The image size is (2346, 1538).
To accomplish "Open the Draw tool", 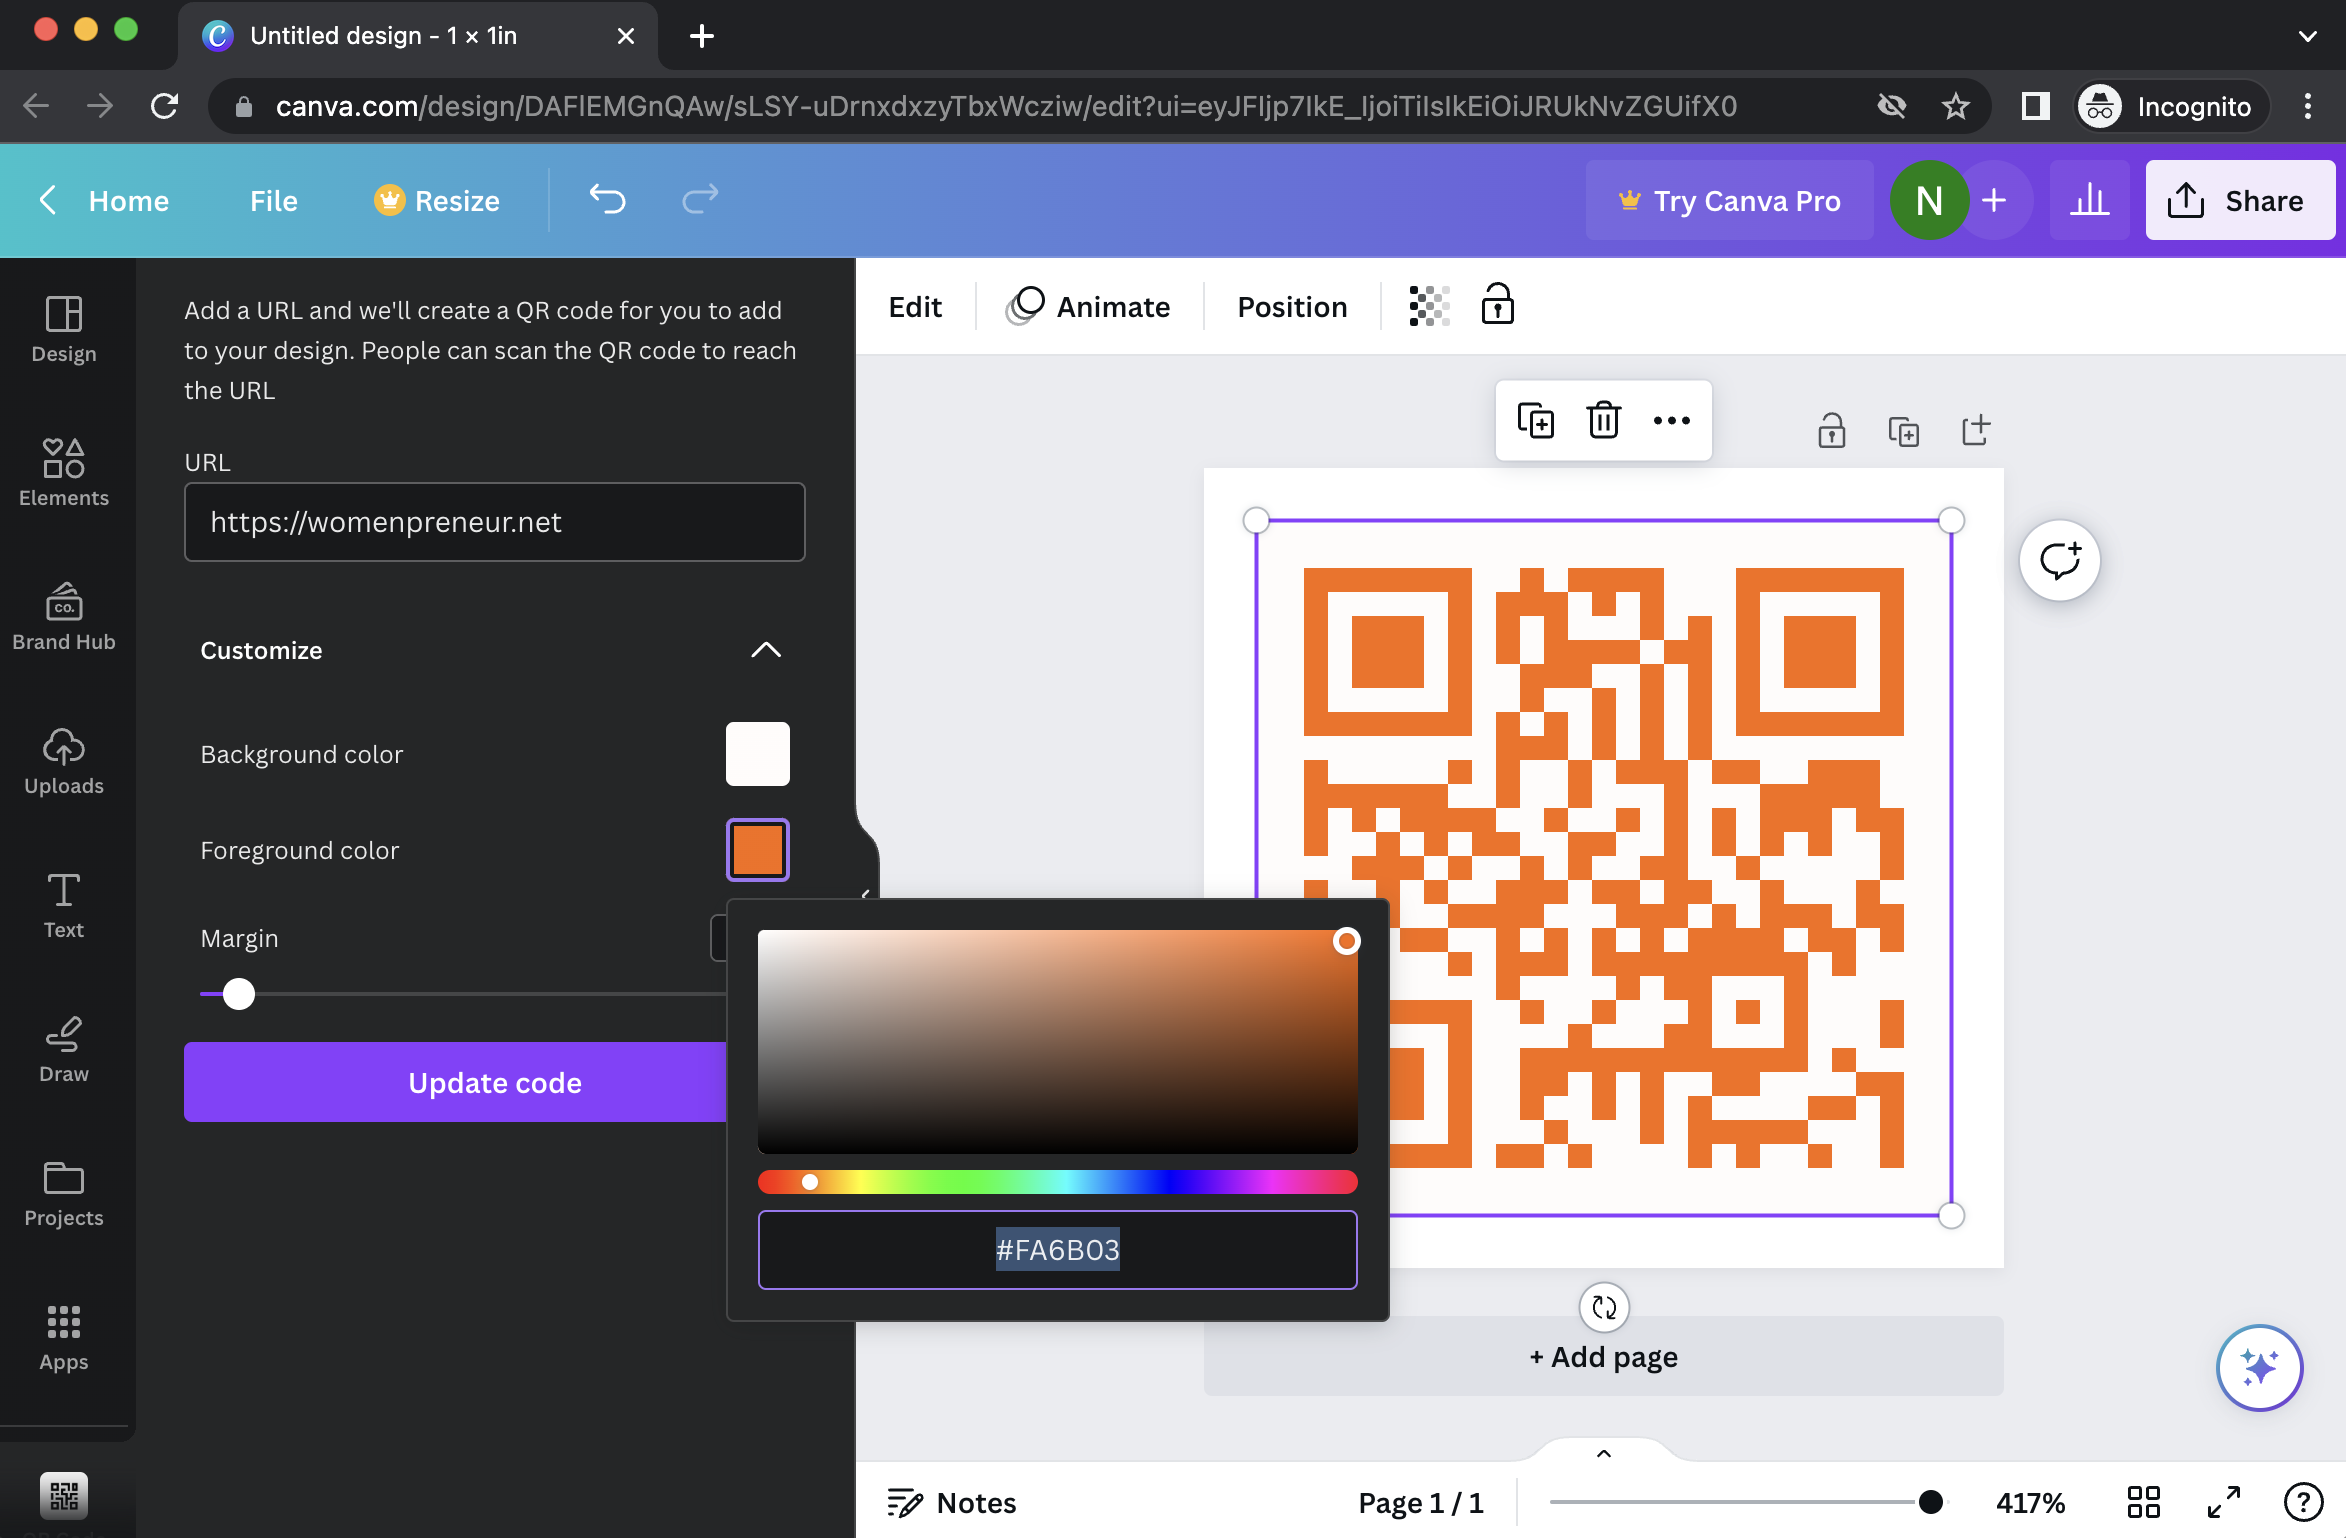I will tap(64, 1050).
